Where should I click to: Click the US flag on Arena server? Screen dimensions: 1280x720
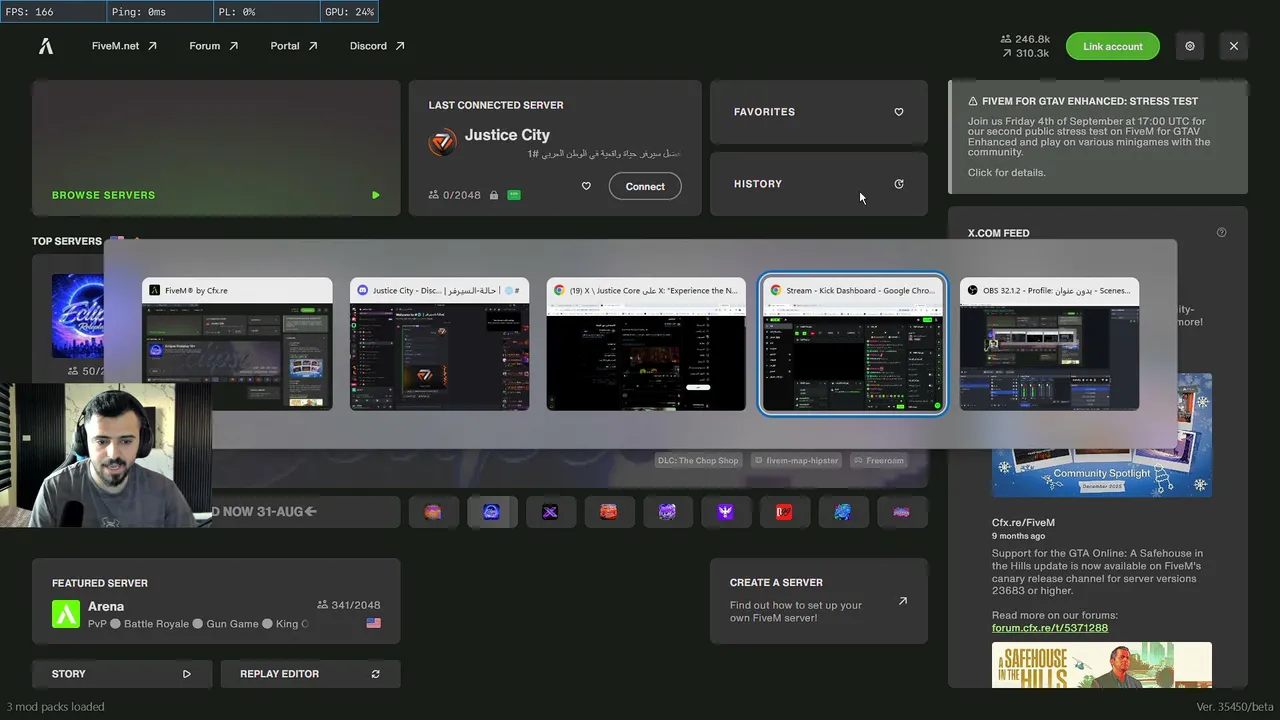373,623
